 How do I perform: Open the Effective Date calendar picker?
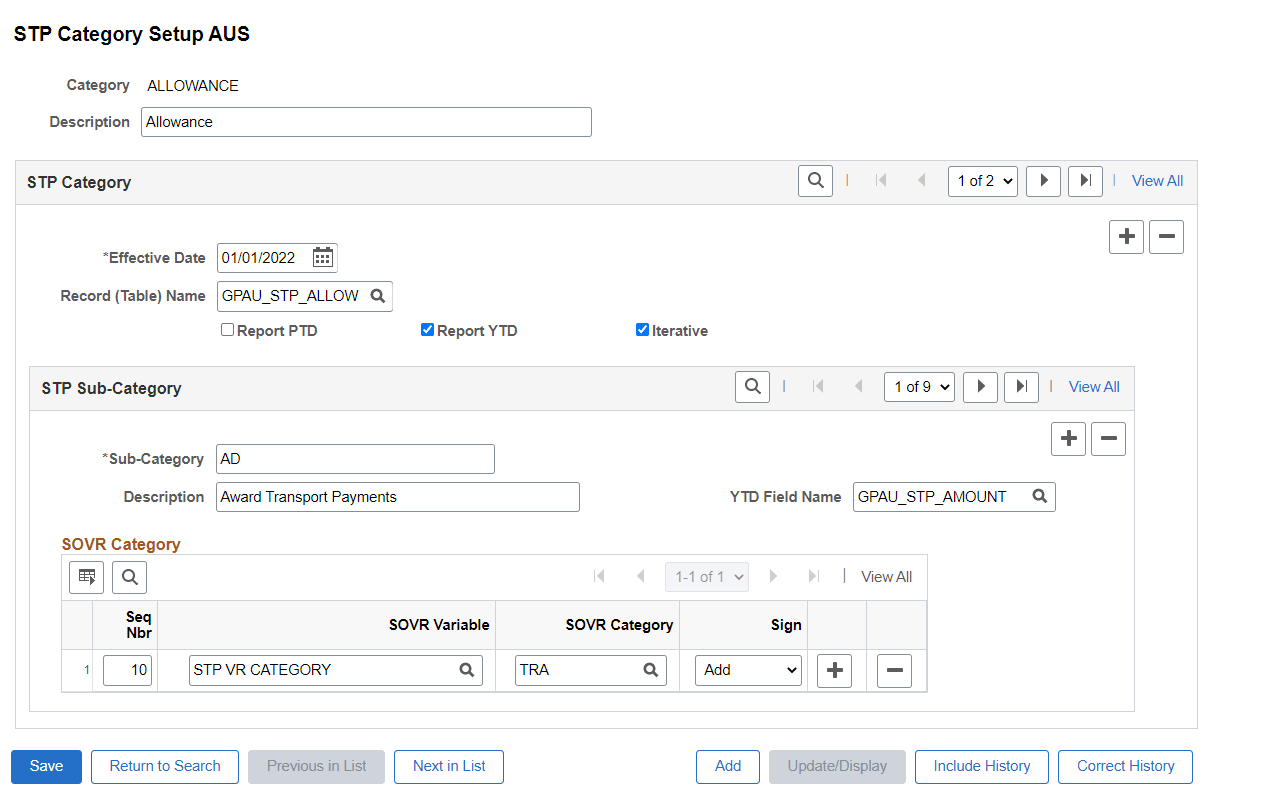[x=322, y=257]
